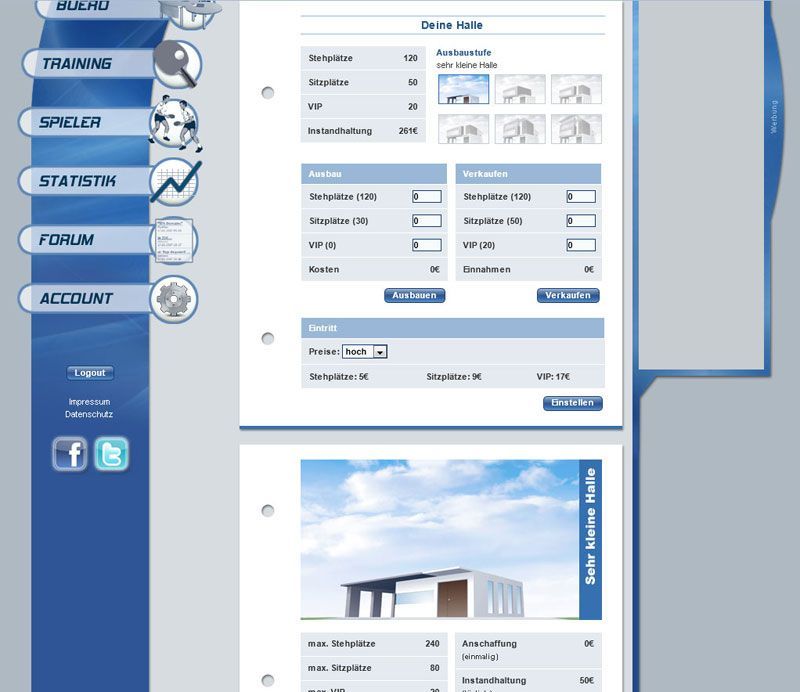Open the Account gear icon

pyautogui.click(x=174, y=299)
